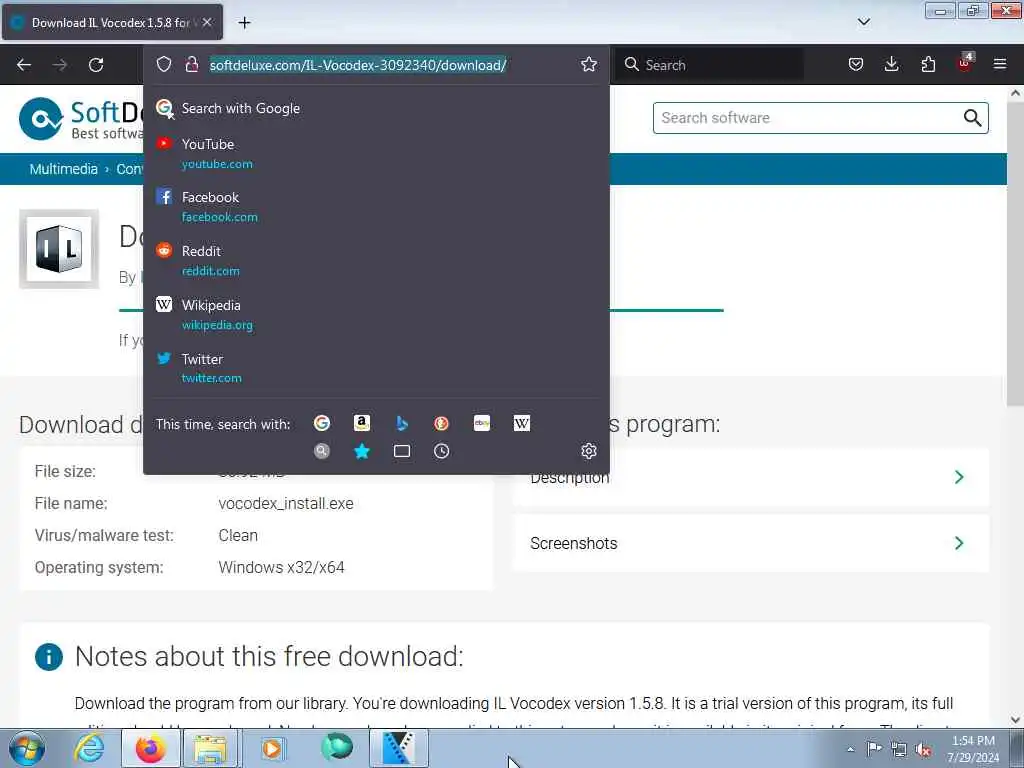Screen dimensions: 1024x768
Task: Expand the Description row chevron
Action: click(x=959, y=477)
